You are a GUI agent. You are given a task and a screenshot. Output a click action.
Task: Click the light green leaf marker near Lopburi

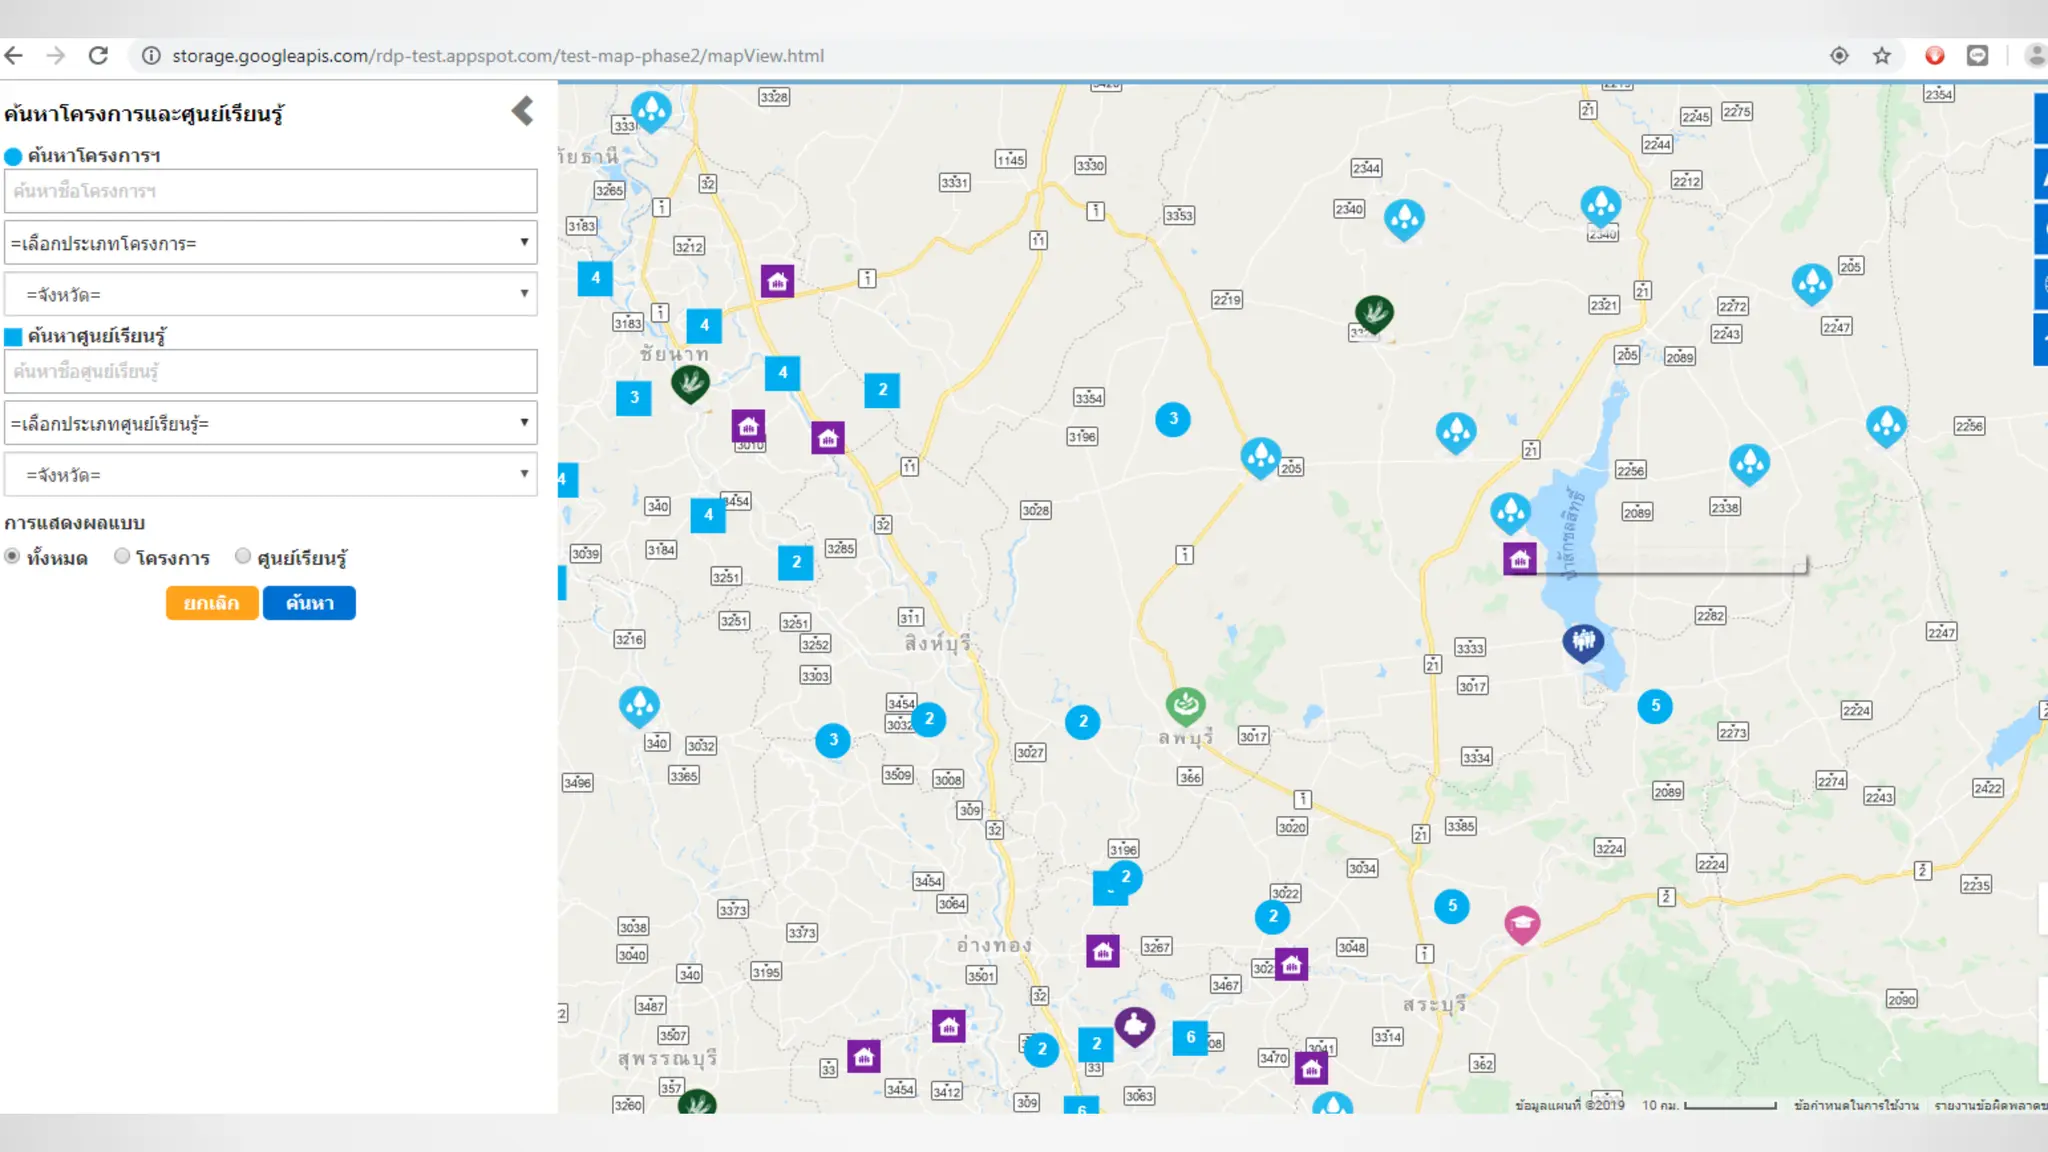(1185, 705)
